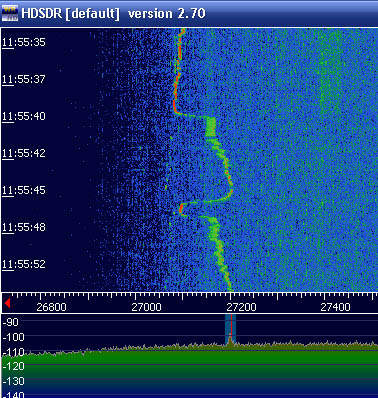This screenshot has height=398, width=378.
Task: Click the wide green burst near 11:55:40
Action: (x=211, y=126)
